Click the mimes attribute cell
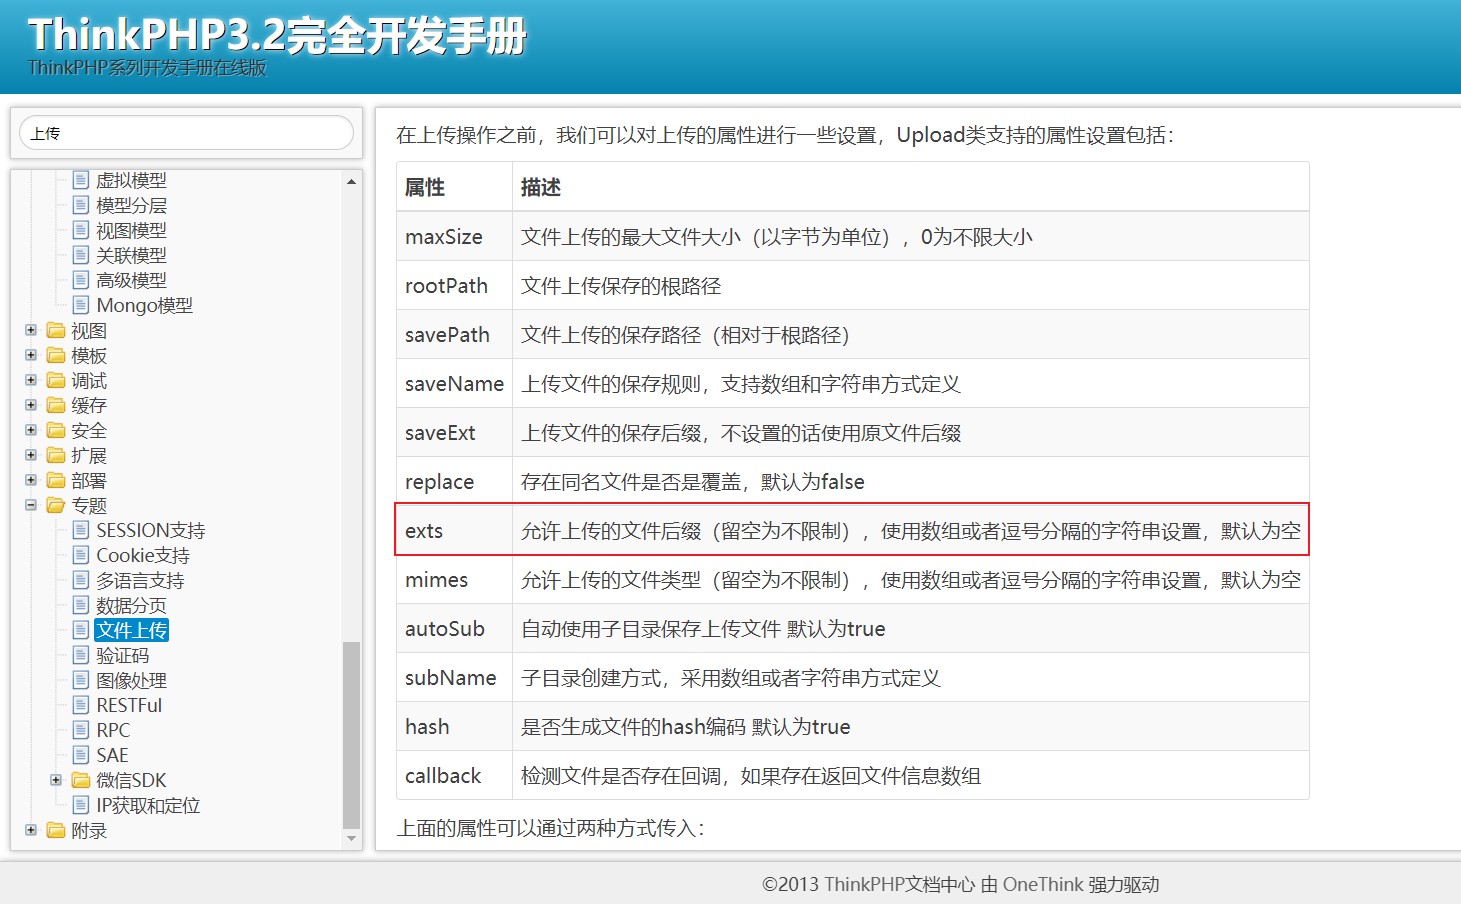 click(x=455, y=579)
